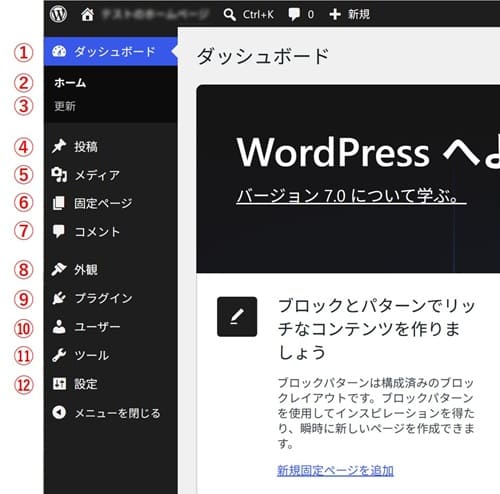
Task: Click the 設定 sliders icon
Action: click(59, 384)
